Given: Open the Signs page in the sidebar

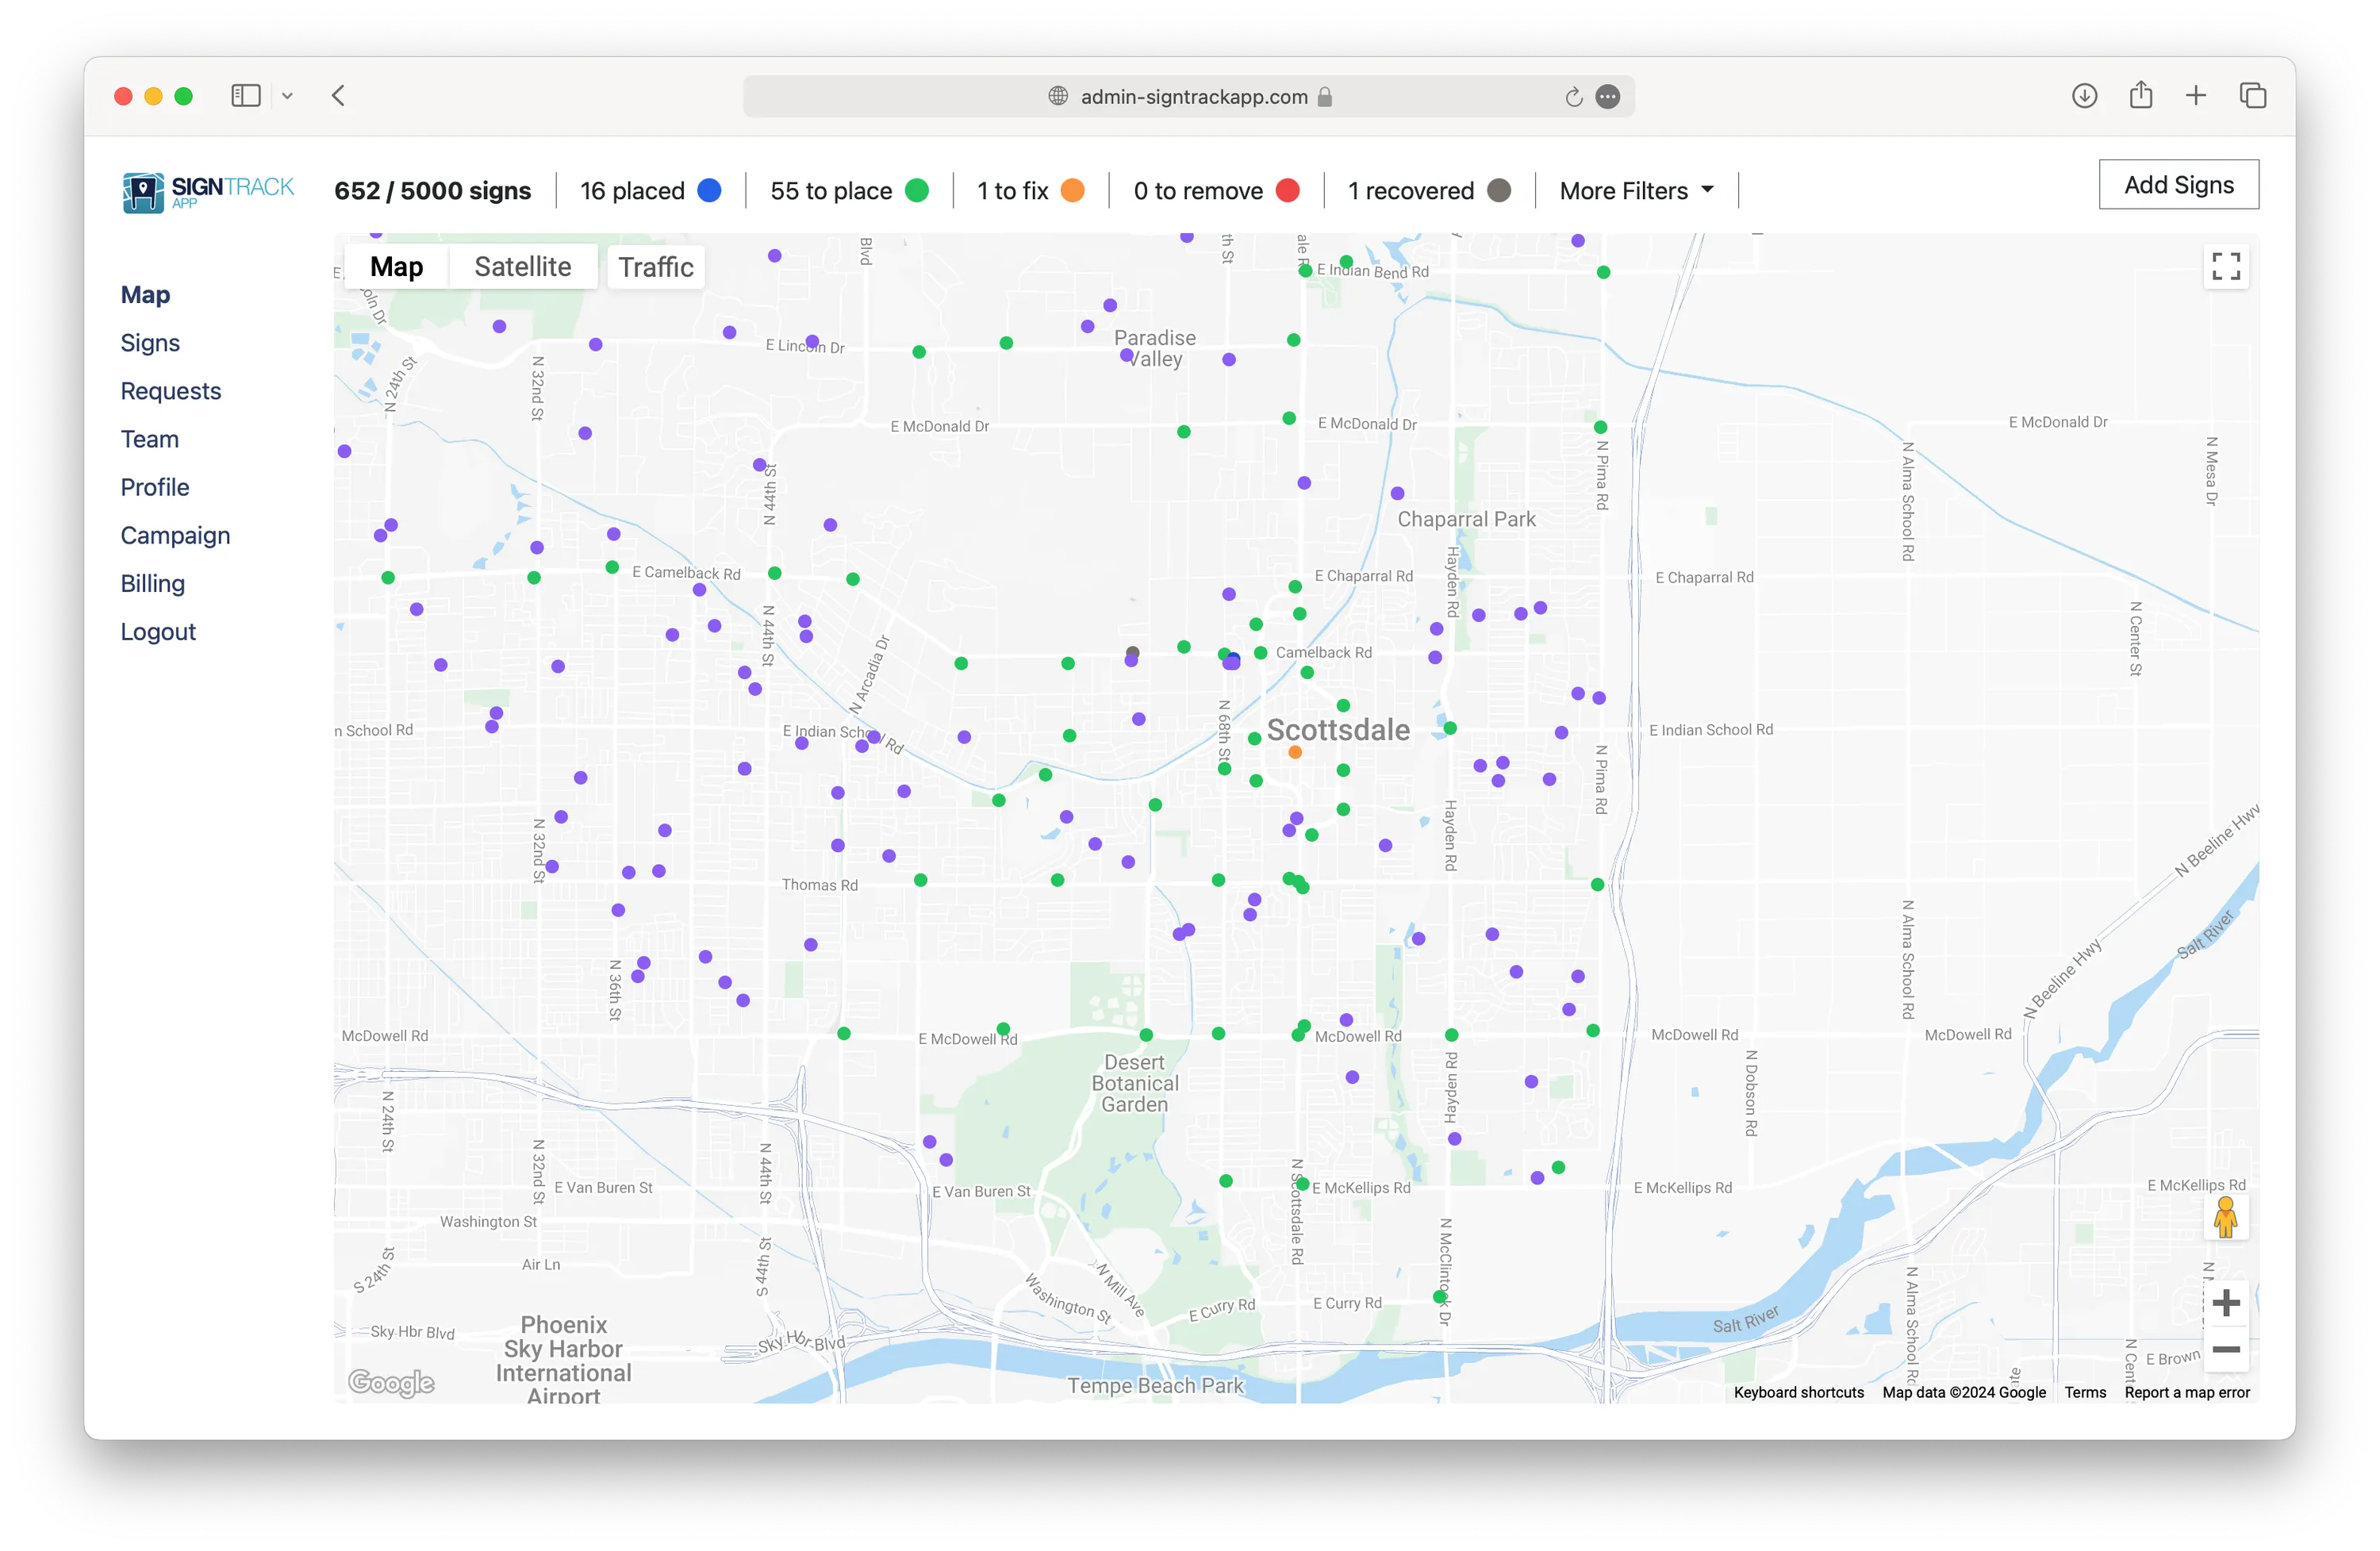Looking at the screenshot, I should pos(150,343).
